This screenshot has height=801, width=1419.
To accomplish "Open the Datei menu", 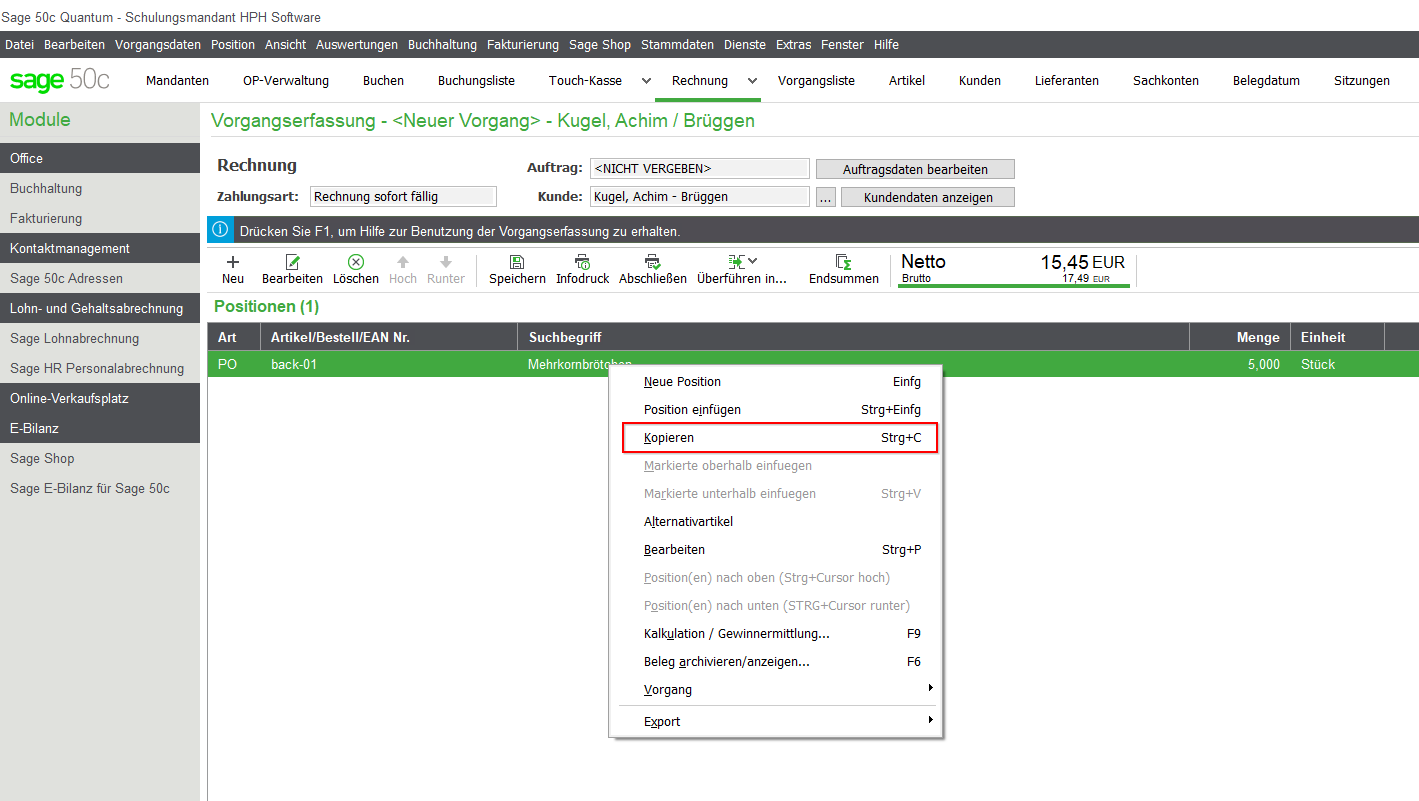I will [x=19, y=45].
